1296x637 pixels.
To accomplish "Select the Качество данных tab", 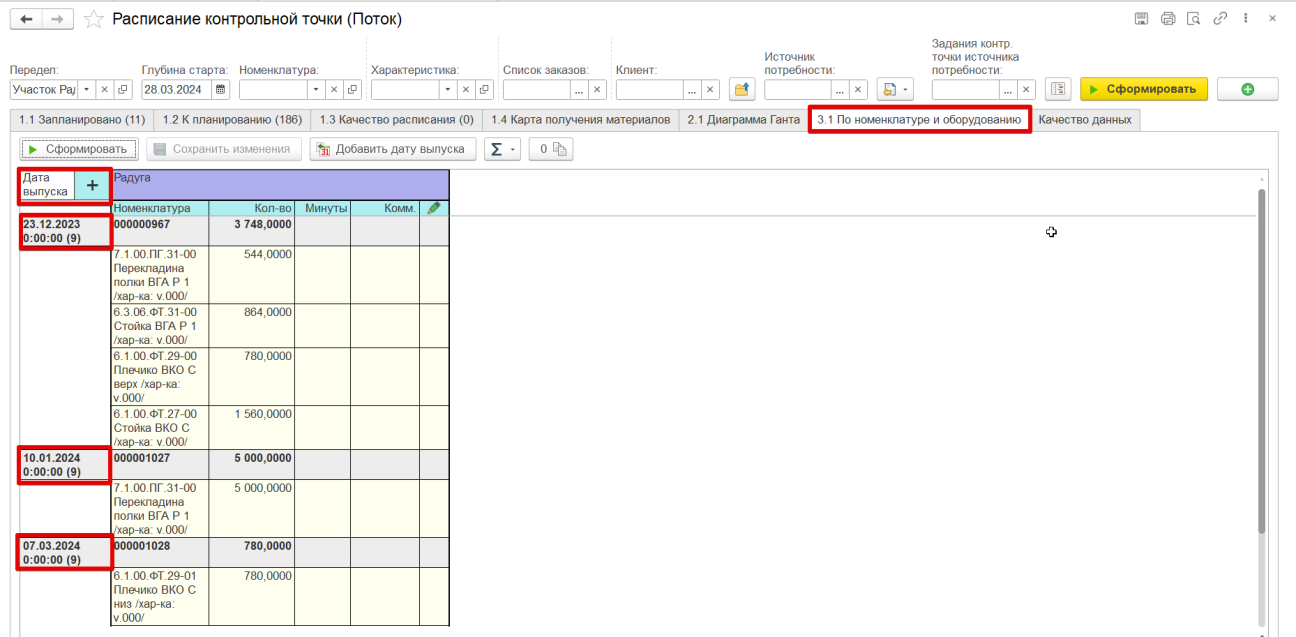I will click(x=1085, y=120).
